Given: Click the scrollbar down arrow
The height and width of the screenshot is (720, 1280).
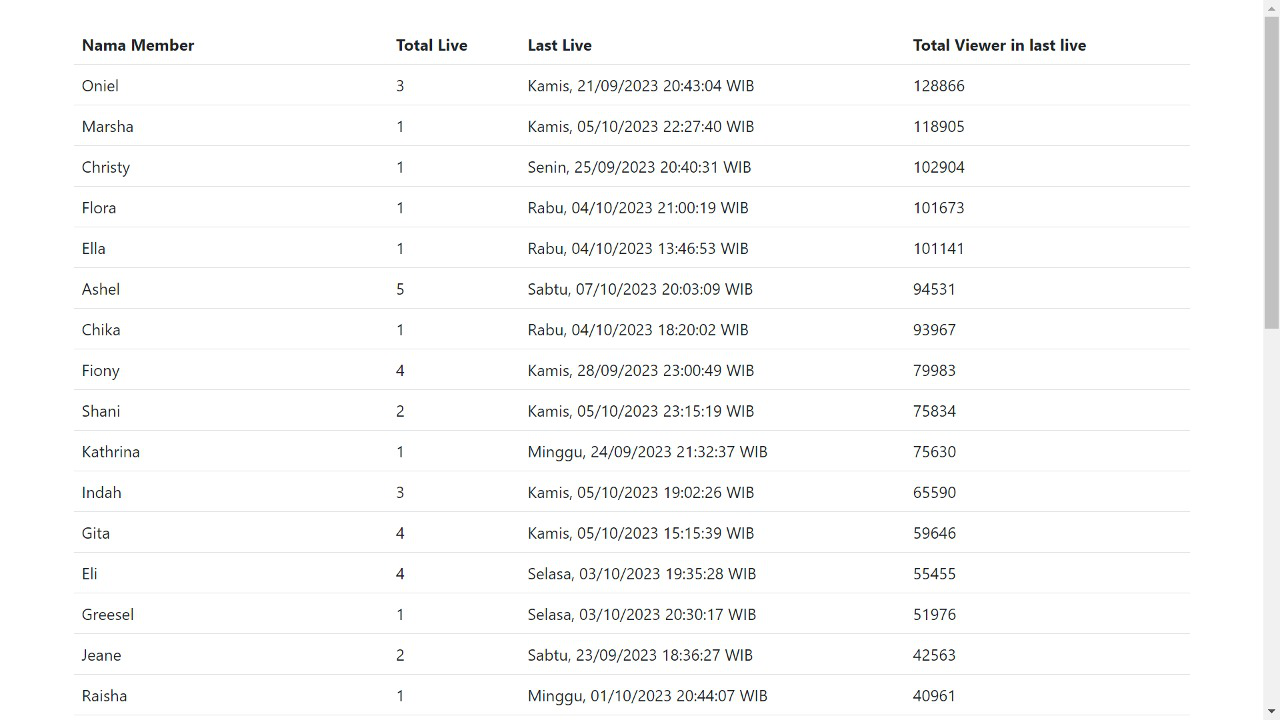Looking at the screenshot, I should coord(1271,711).
